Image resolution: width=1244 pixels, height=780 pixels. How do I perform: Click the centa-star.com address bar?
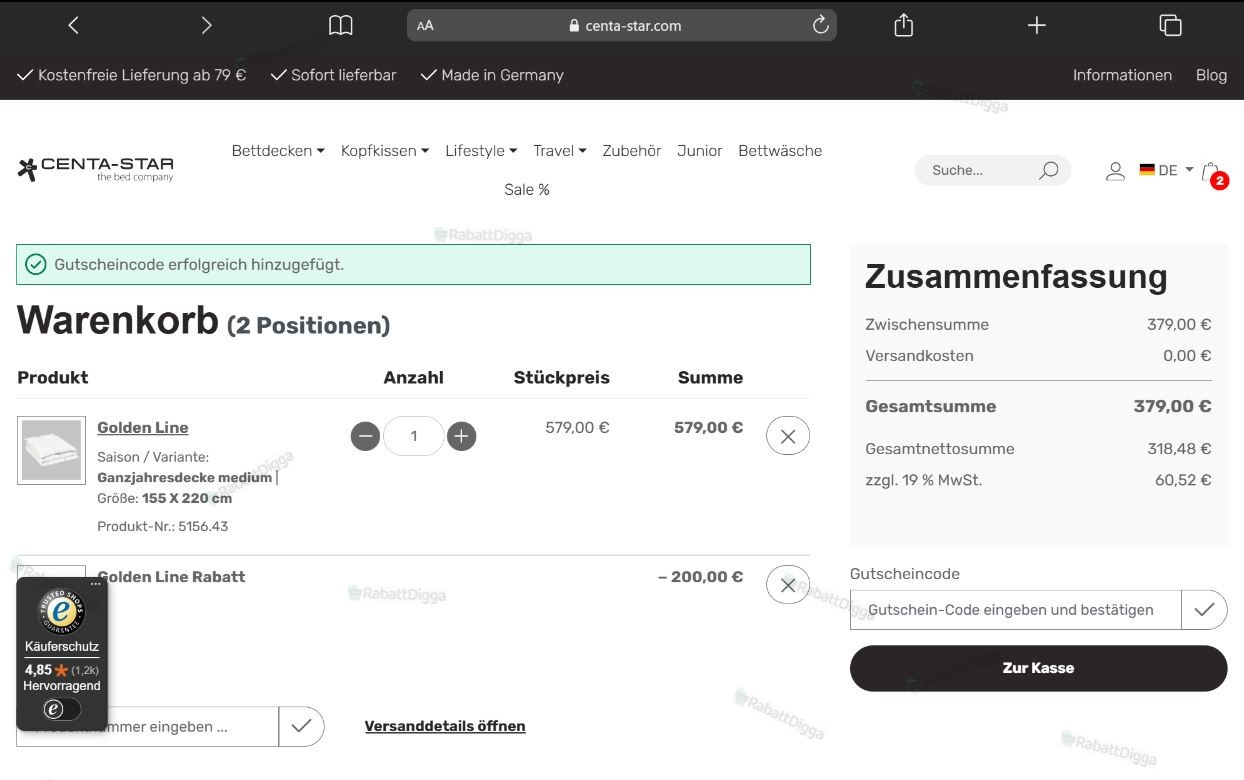coord(622,26)
